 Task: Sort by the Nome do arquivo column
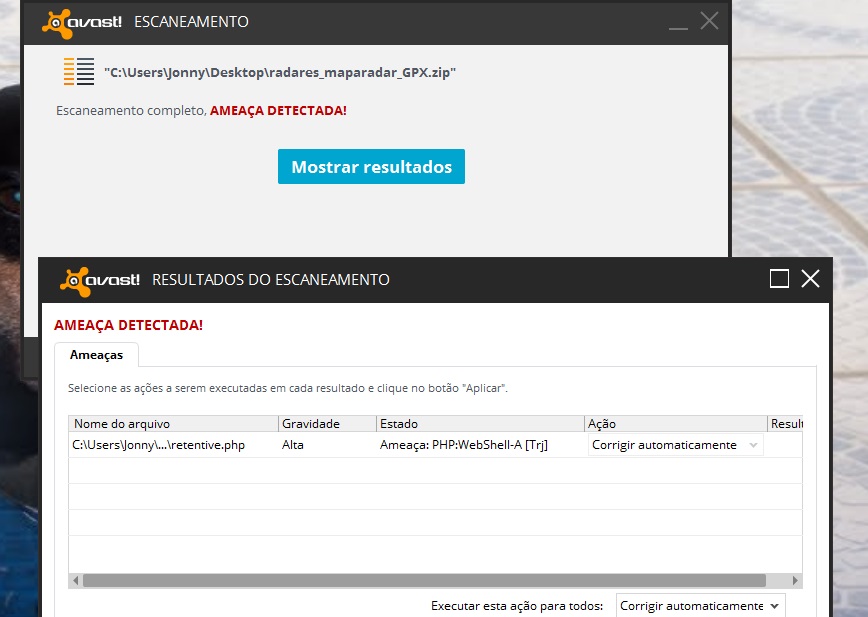point(173,424)
